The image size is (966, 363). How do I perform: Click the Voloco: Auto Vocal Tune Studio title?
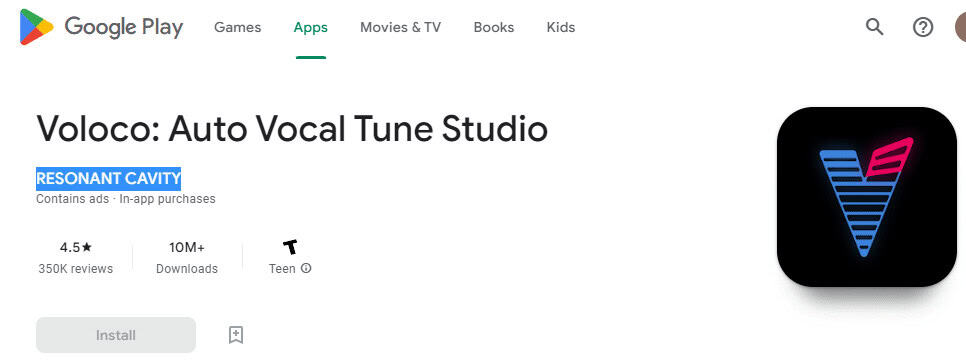[x=292, y=129]
